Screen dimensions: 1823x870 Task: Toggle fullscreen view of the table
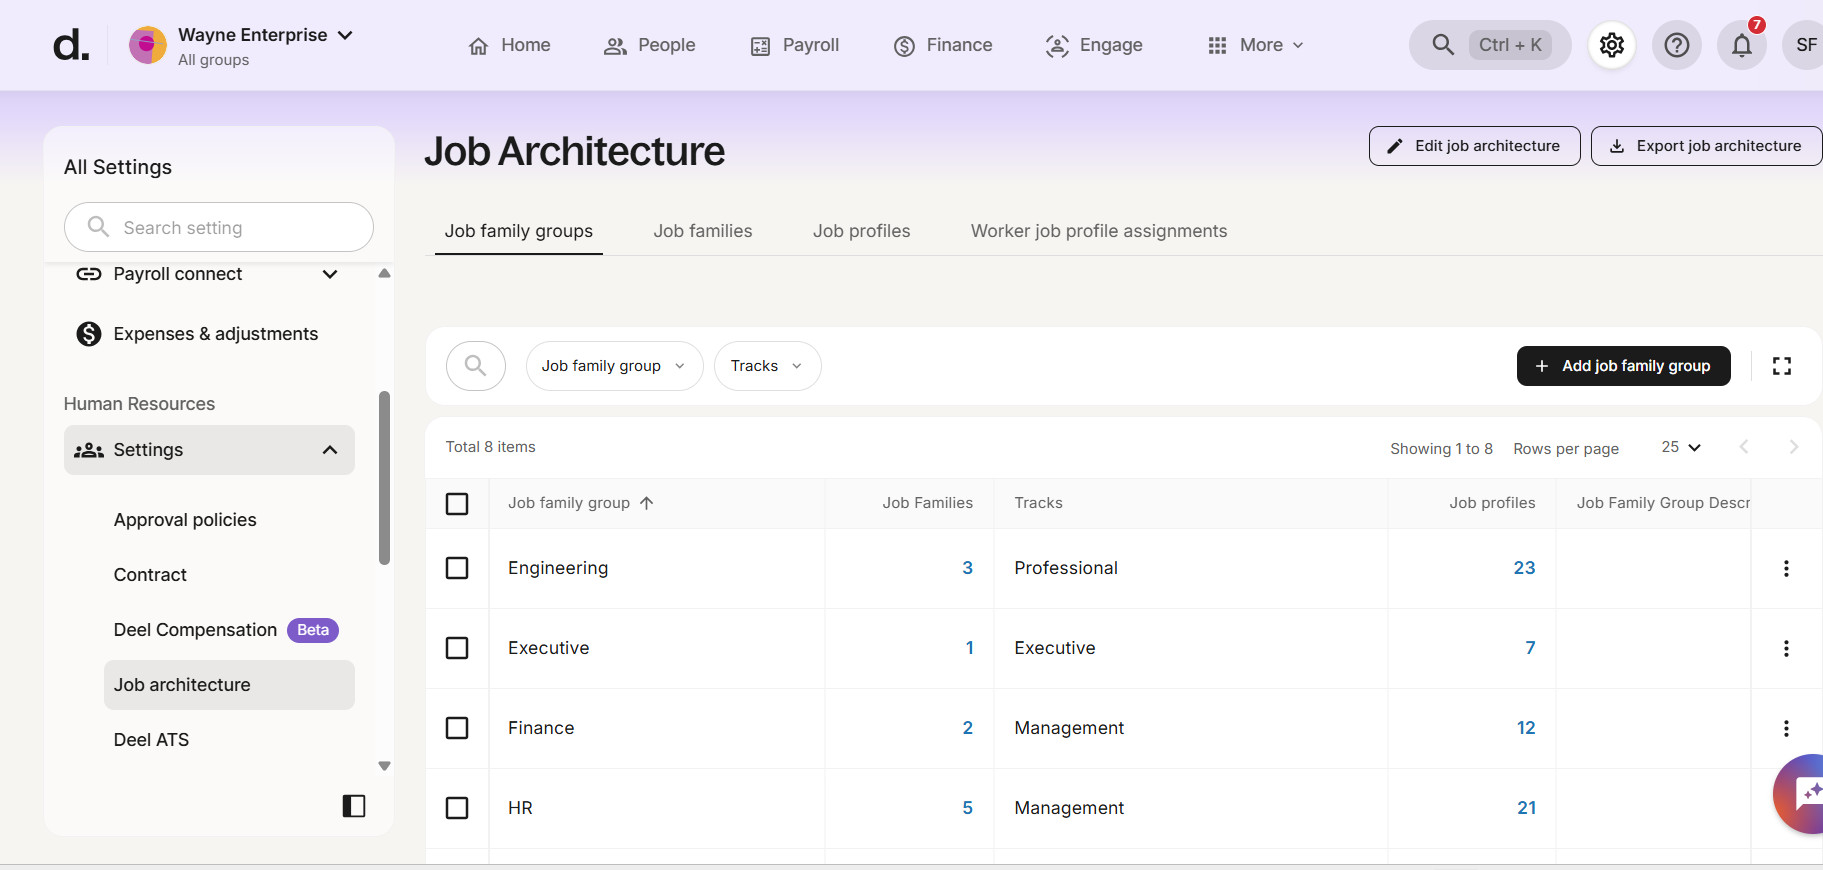(x=1781, y=366)
